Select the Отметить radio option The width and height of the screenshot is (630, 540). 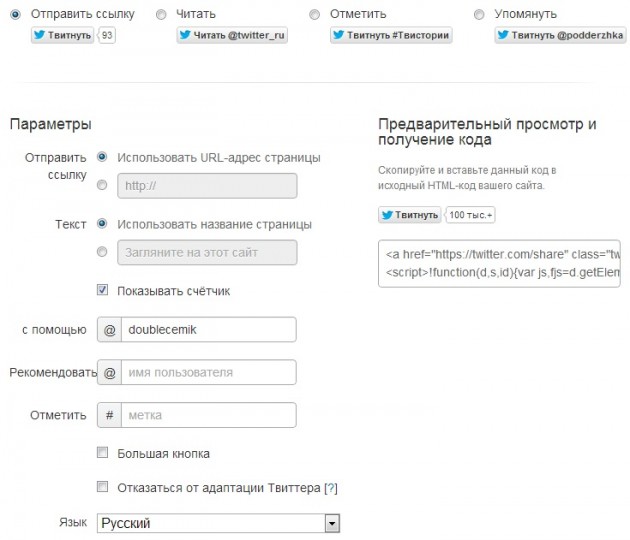[315, 15]
